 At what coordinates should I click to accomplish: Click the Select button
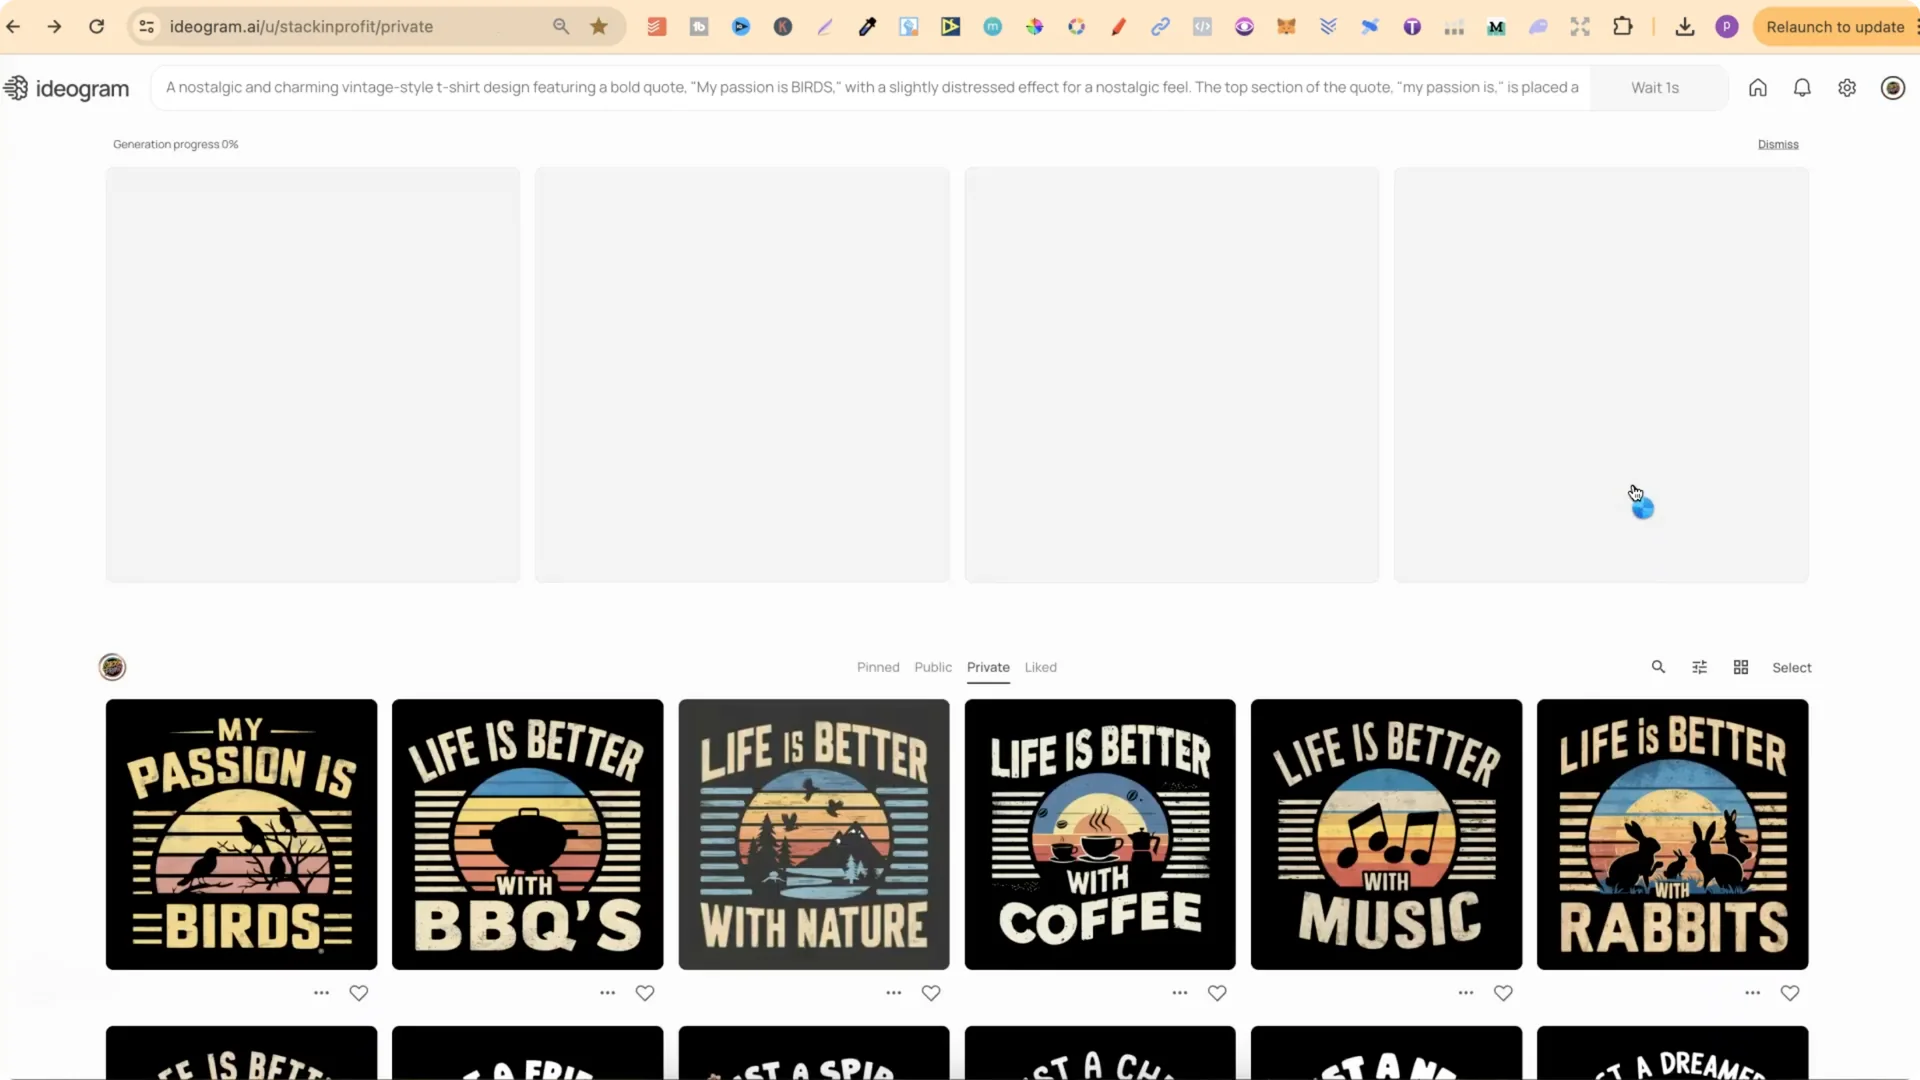[1791, 667]
